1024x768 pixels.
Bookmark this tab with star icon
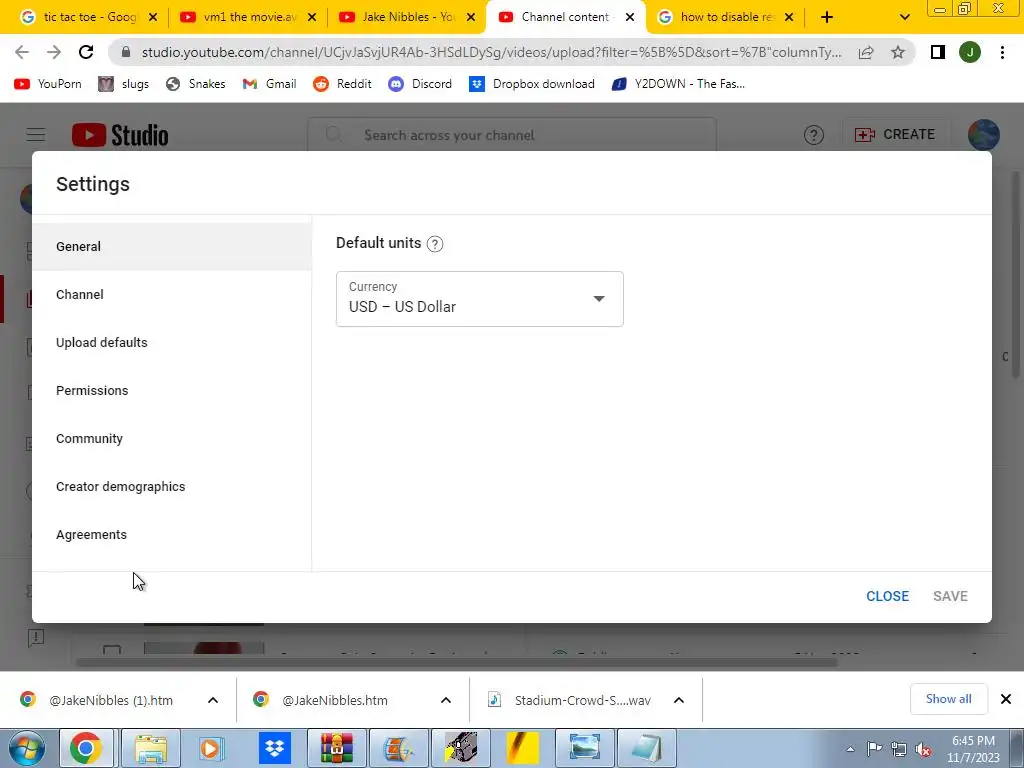click(898, 52)
